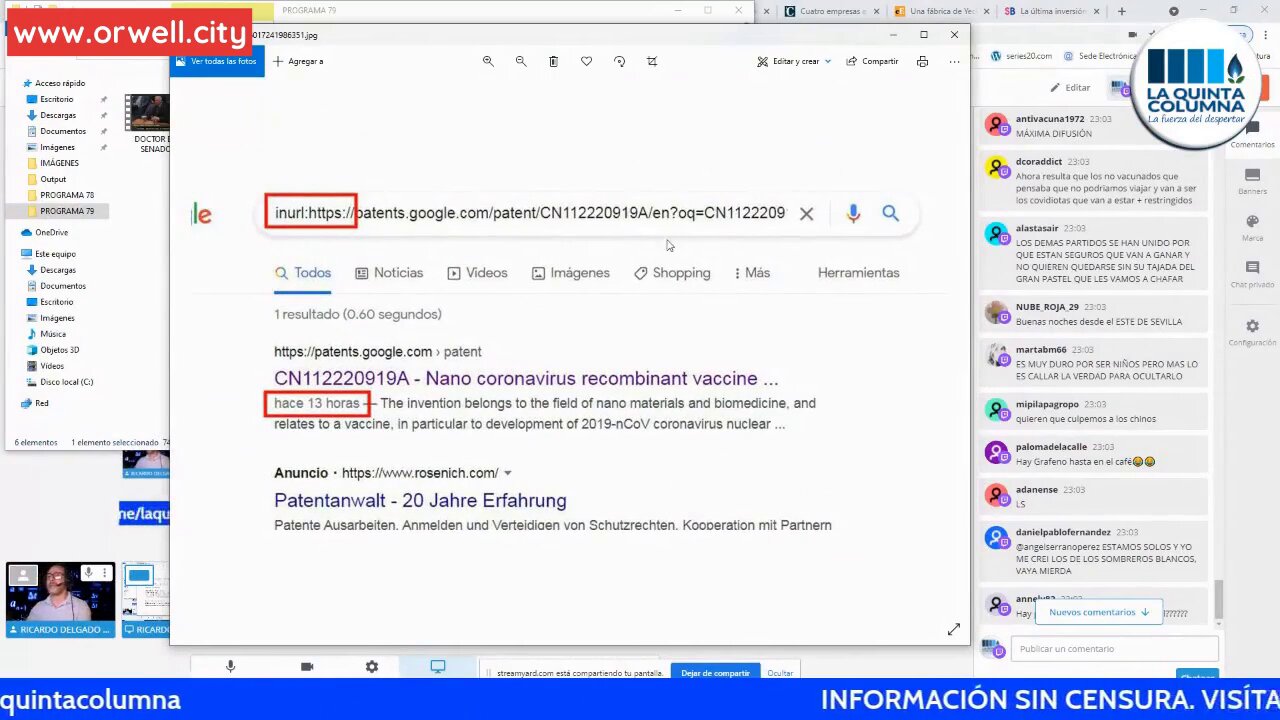The width and height of the screenshot is (1280, 720).
Task: Open Documentos under Acceso rápido in Explorer
Action: tap(63, 131)
